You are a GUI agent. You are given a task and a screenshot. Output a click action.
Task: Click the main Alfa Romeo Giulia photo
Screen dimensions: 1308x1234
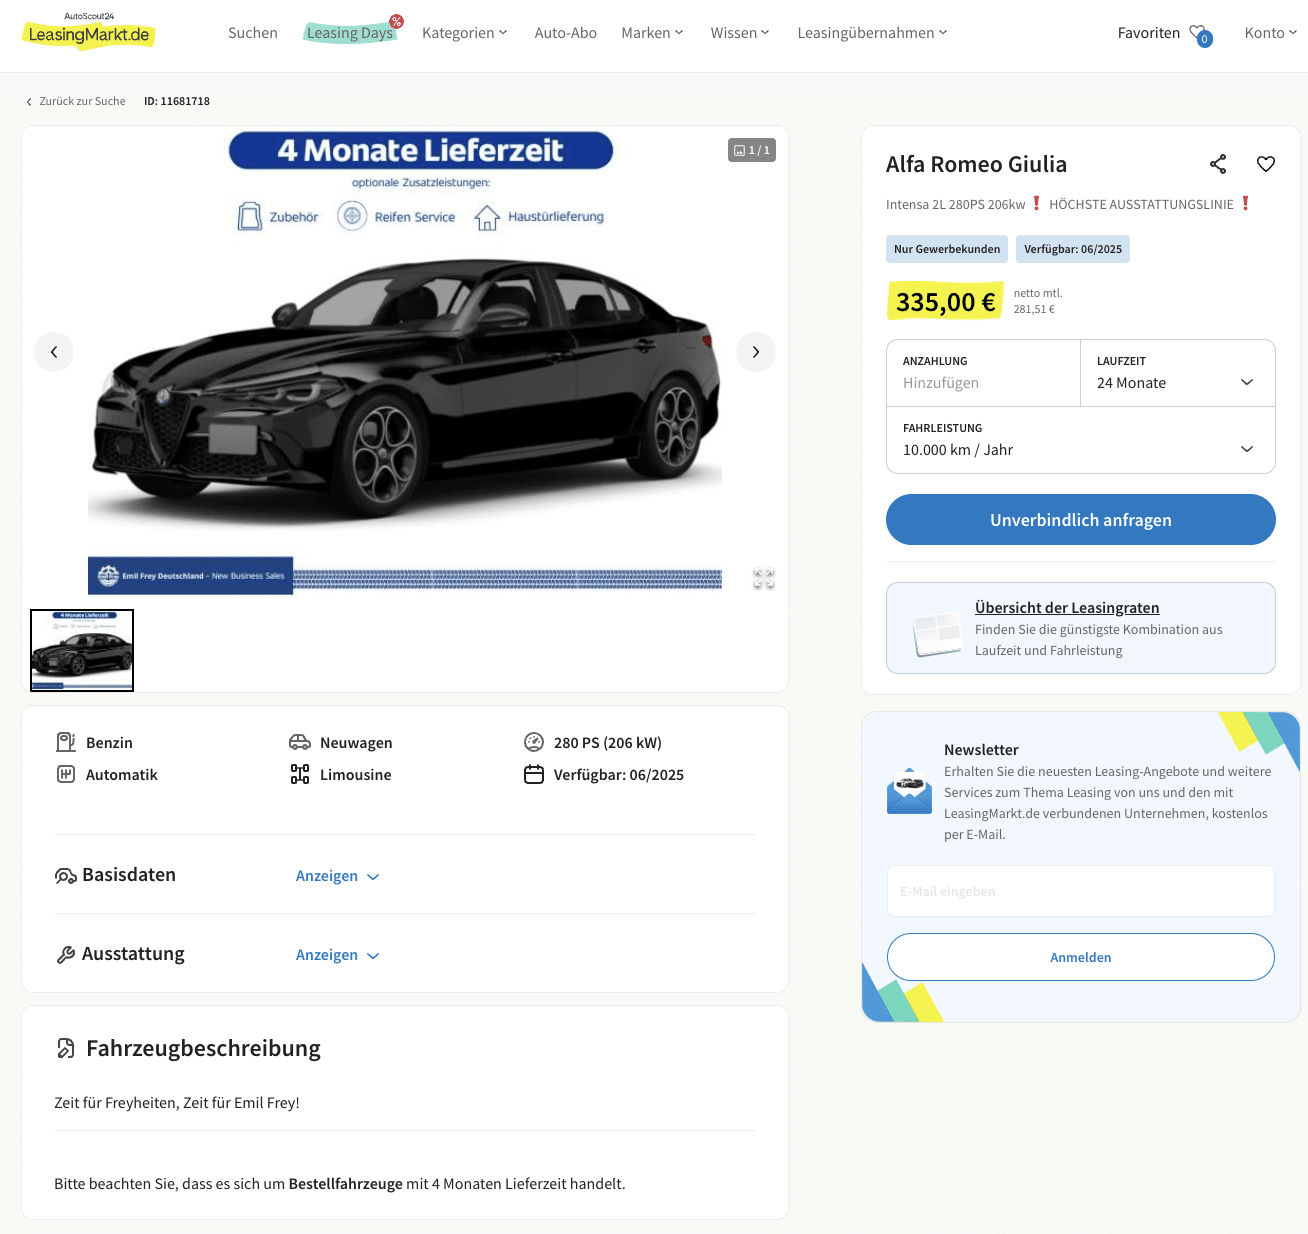[x=405, y=360]
